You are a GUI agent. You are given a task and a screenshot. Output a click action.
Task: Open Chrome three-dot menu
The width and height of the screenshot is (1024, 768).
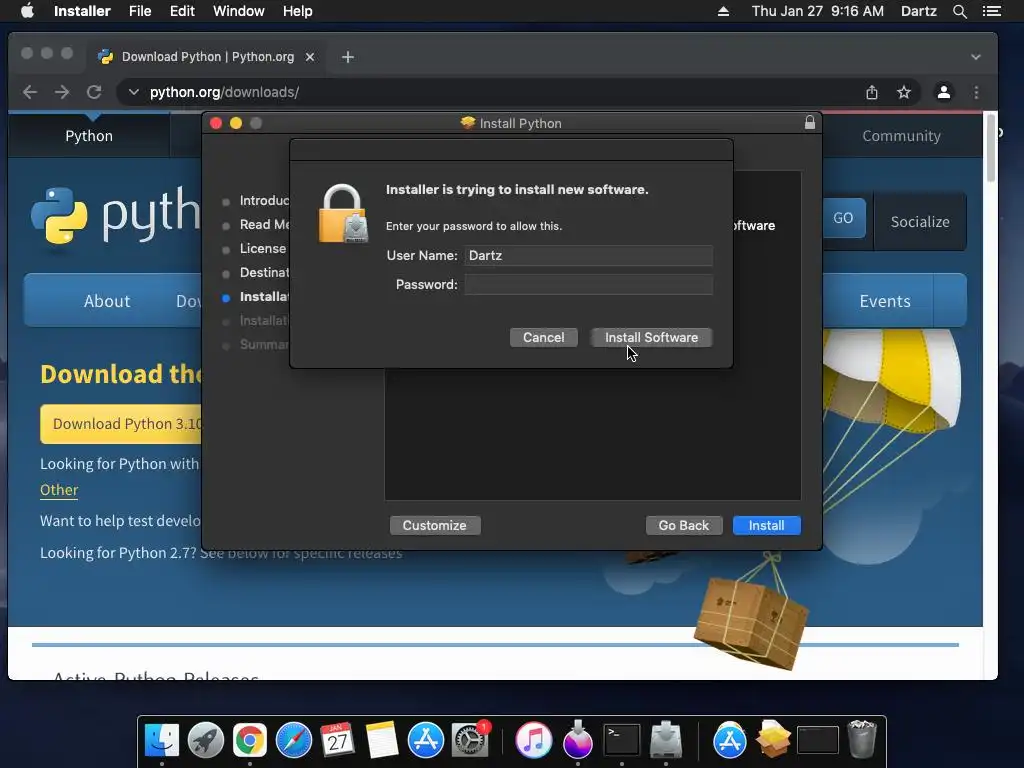(976, 92)
